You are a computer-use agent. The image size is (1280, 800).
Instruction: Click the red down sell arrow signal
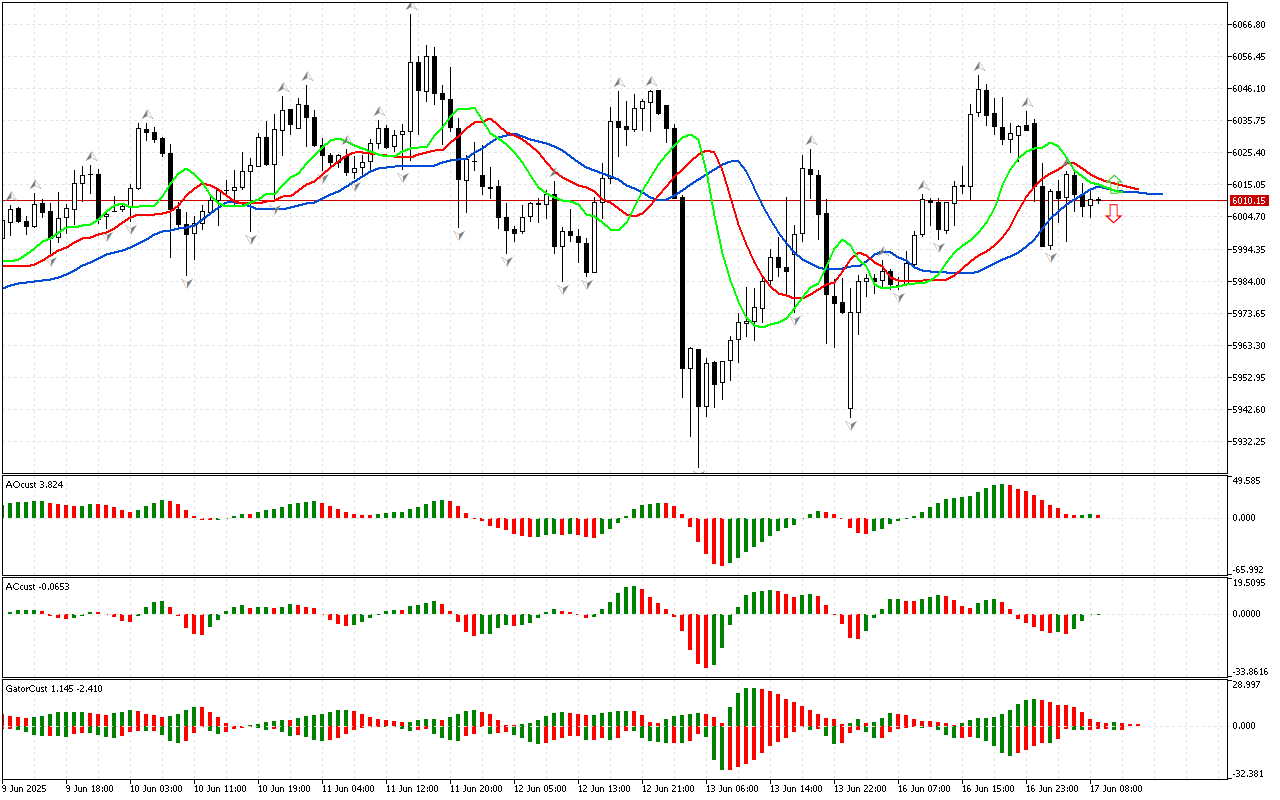tap(1113, 212)
